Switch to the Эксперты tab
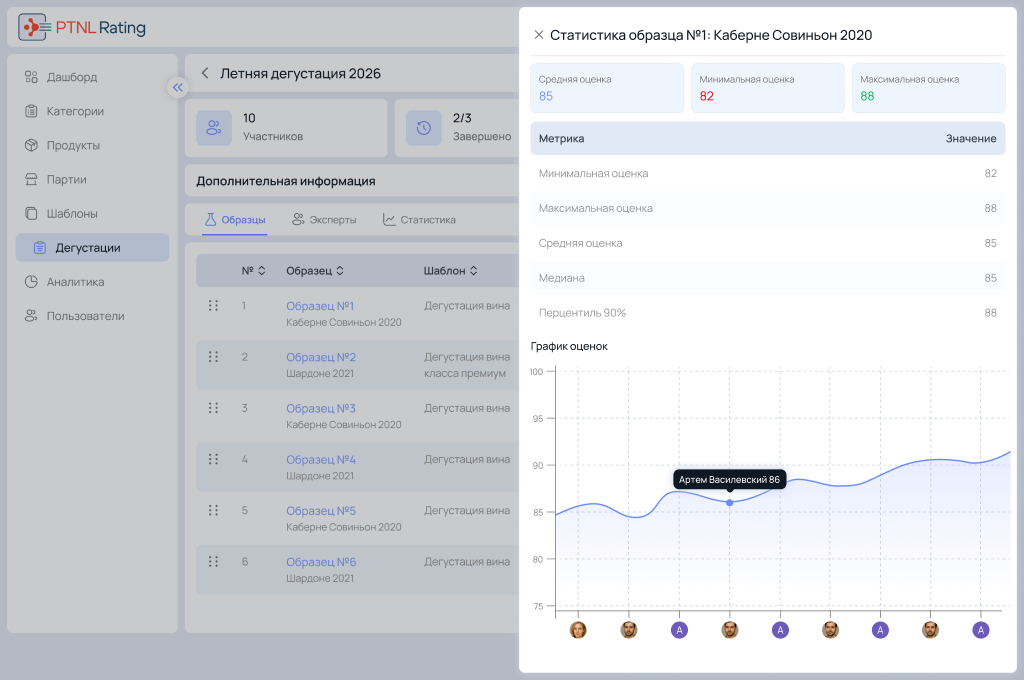Image resolution: width=1024 pixels, height=680 pixels. coord(324,220)
